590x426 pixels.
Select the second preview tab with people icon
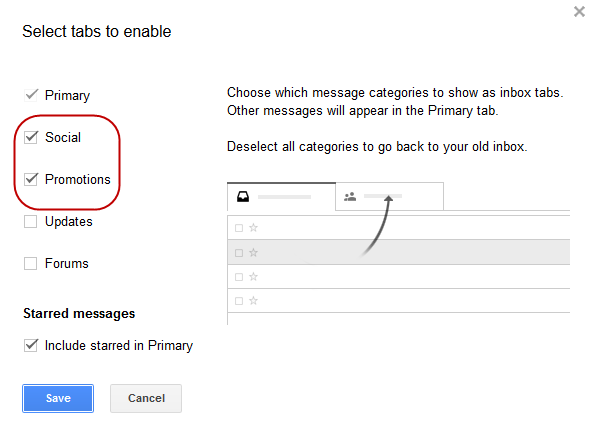pyautogui.click(x=389, y=196)
